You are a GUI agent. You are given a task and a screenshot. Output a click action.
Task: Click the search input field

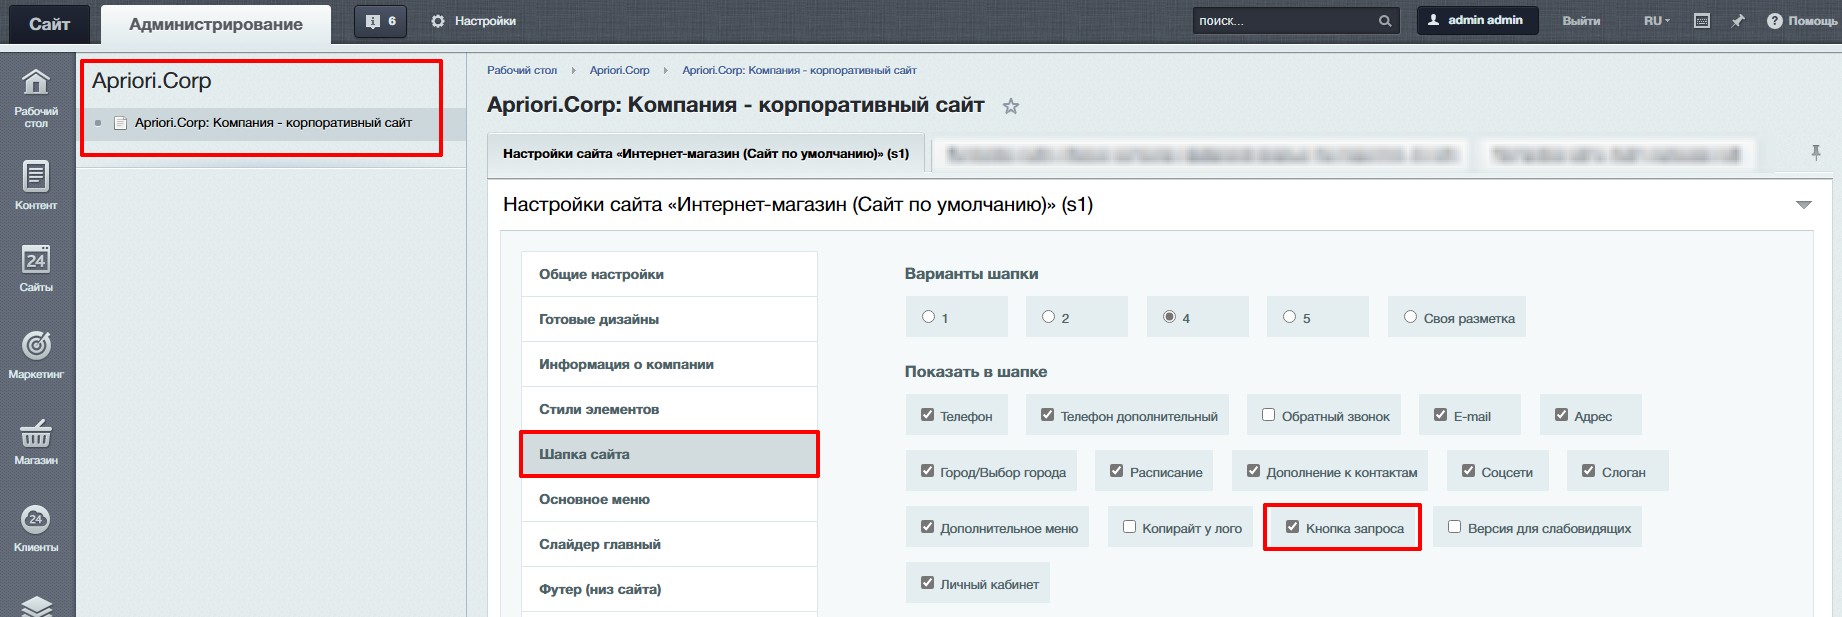point(1283,21)
